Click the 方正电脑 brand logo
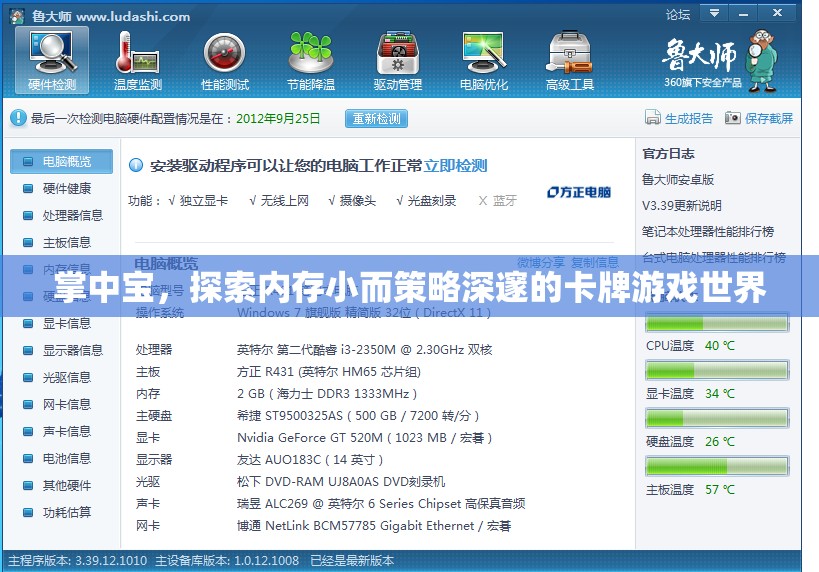 click(579, 192)
